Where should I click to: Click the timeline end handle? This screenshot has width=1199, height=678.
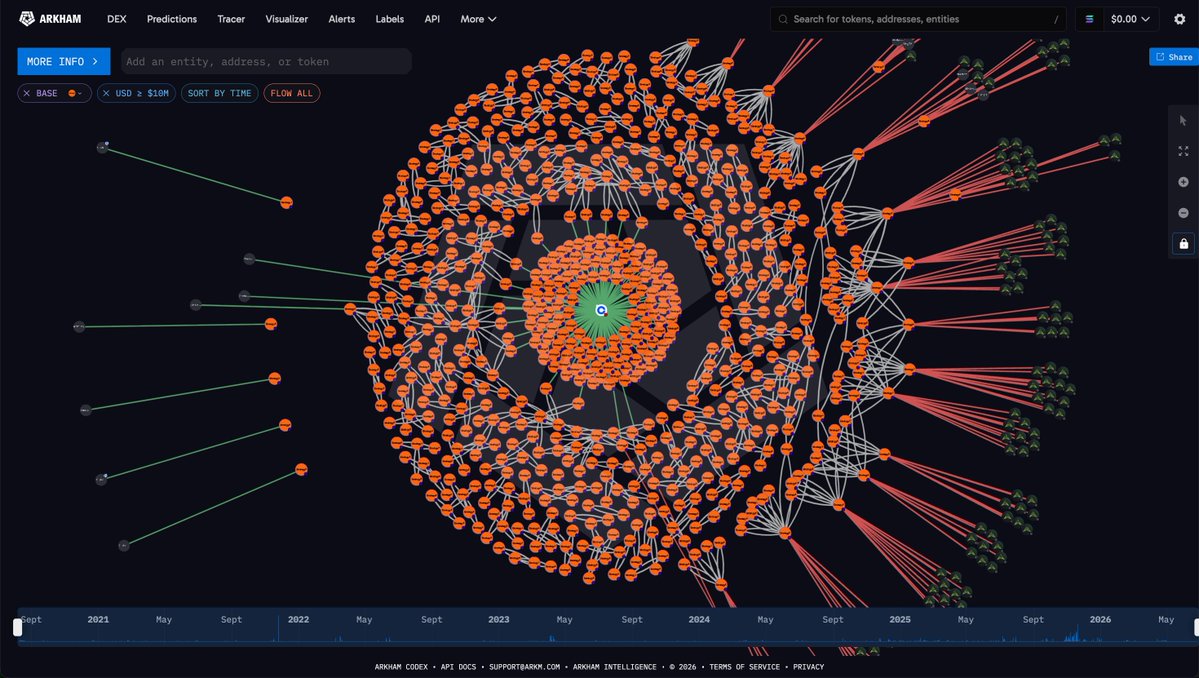[x=1195, y=627]
